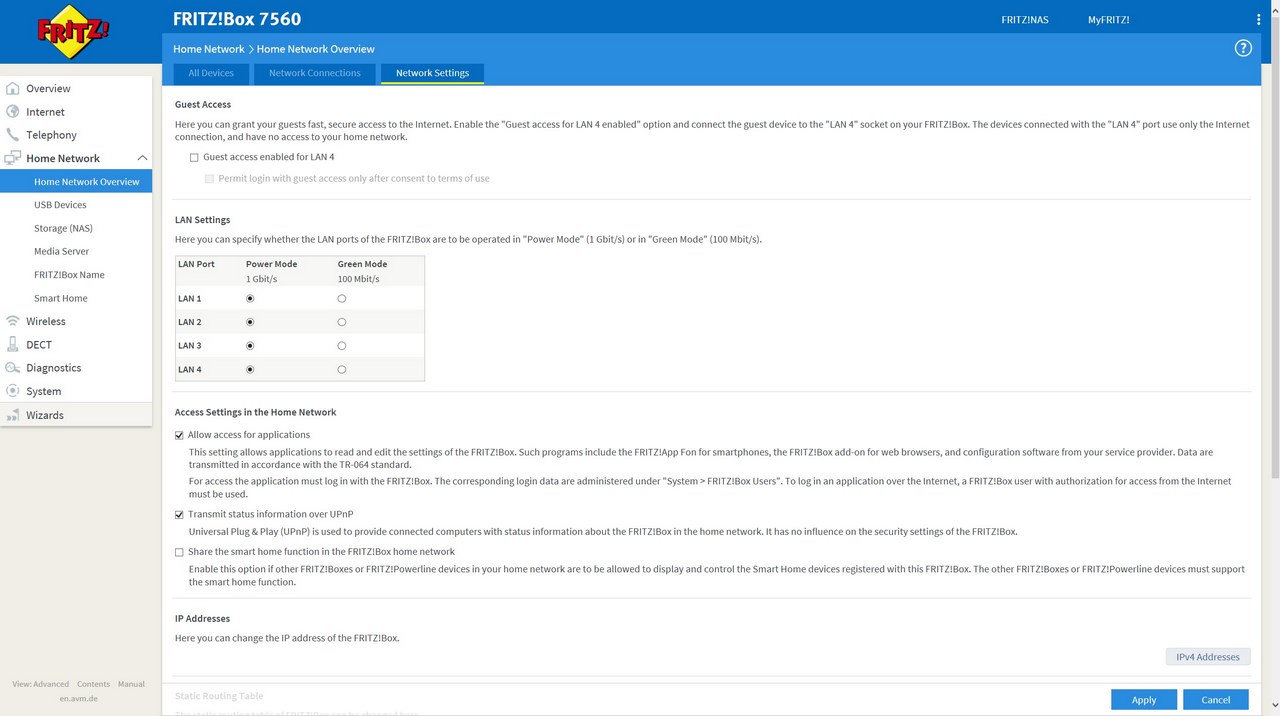Select Green Mode for LAN 1
1280x716 pixels.
click(x=342, y=299)
